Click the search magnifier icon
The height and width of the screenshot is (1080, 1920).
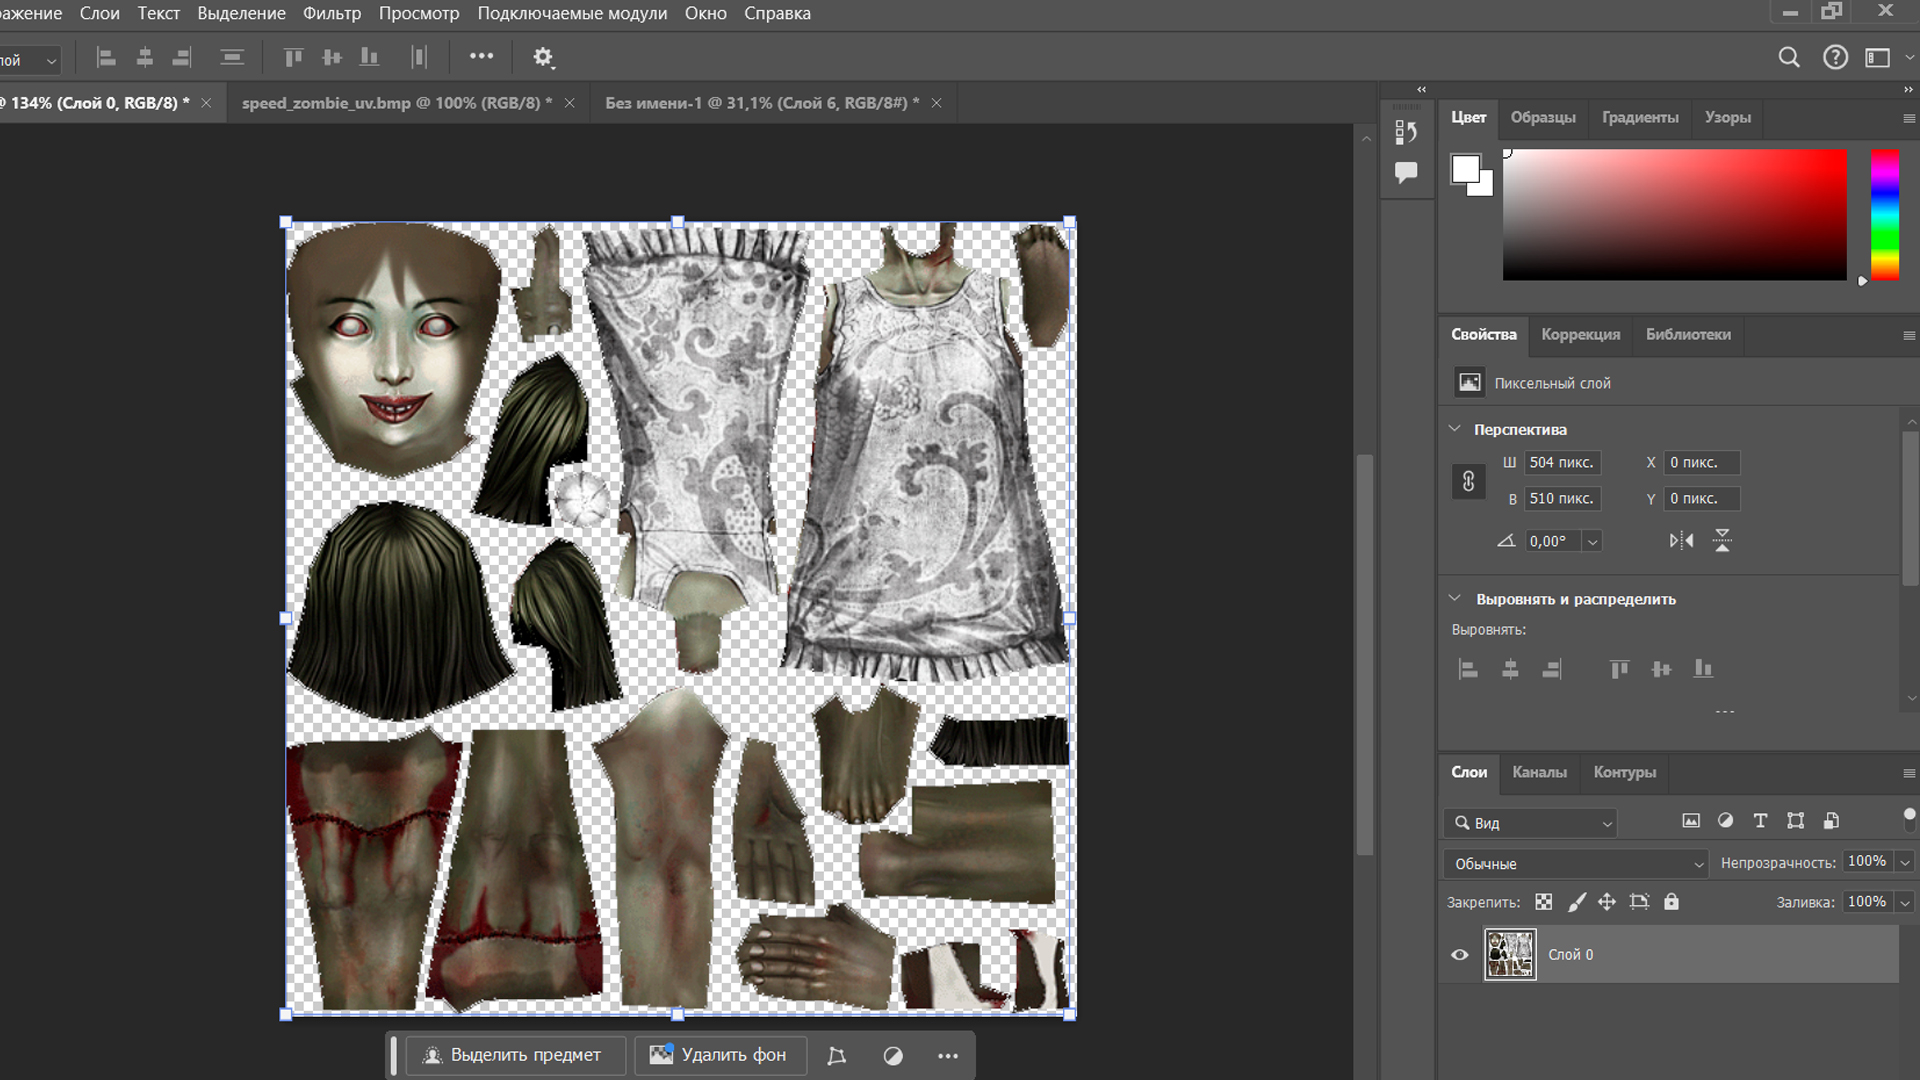tap(1789, 58)
